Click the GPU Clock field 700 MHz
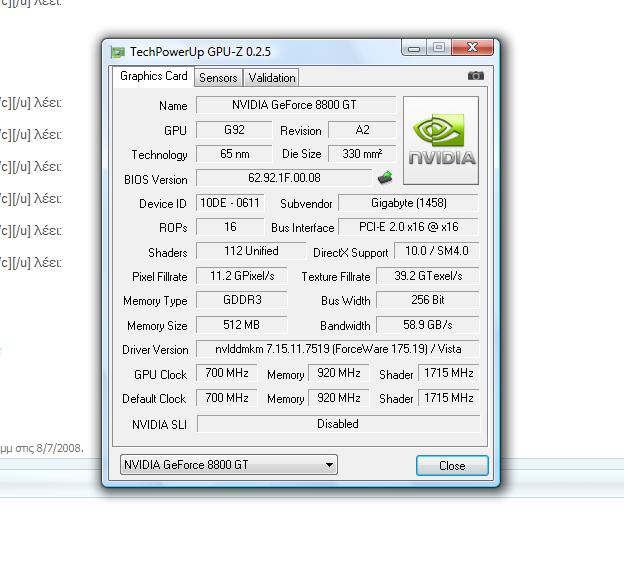Screen dimensions: 640x588 click(x=227, y=373)
